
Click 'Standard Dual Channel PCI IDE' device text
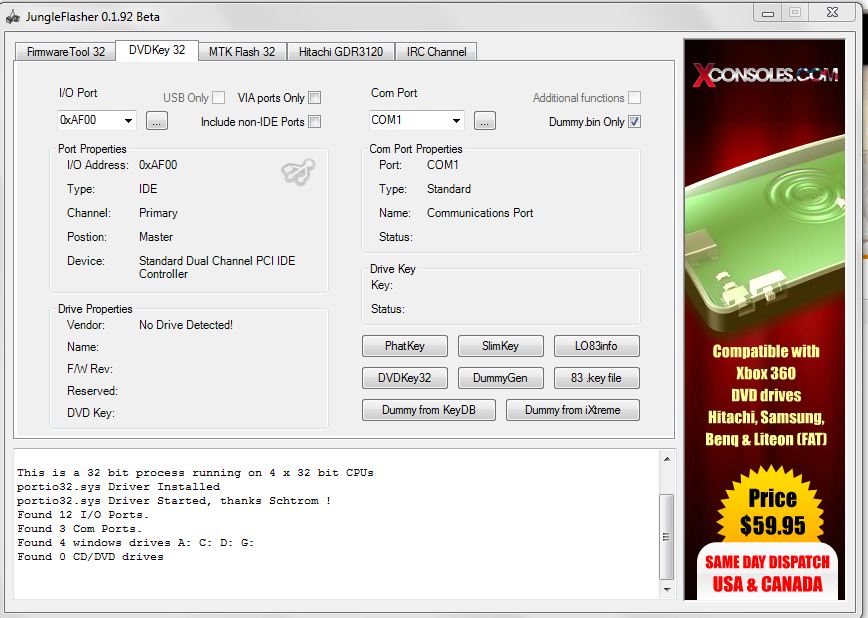217,261
